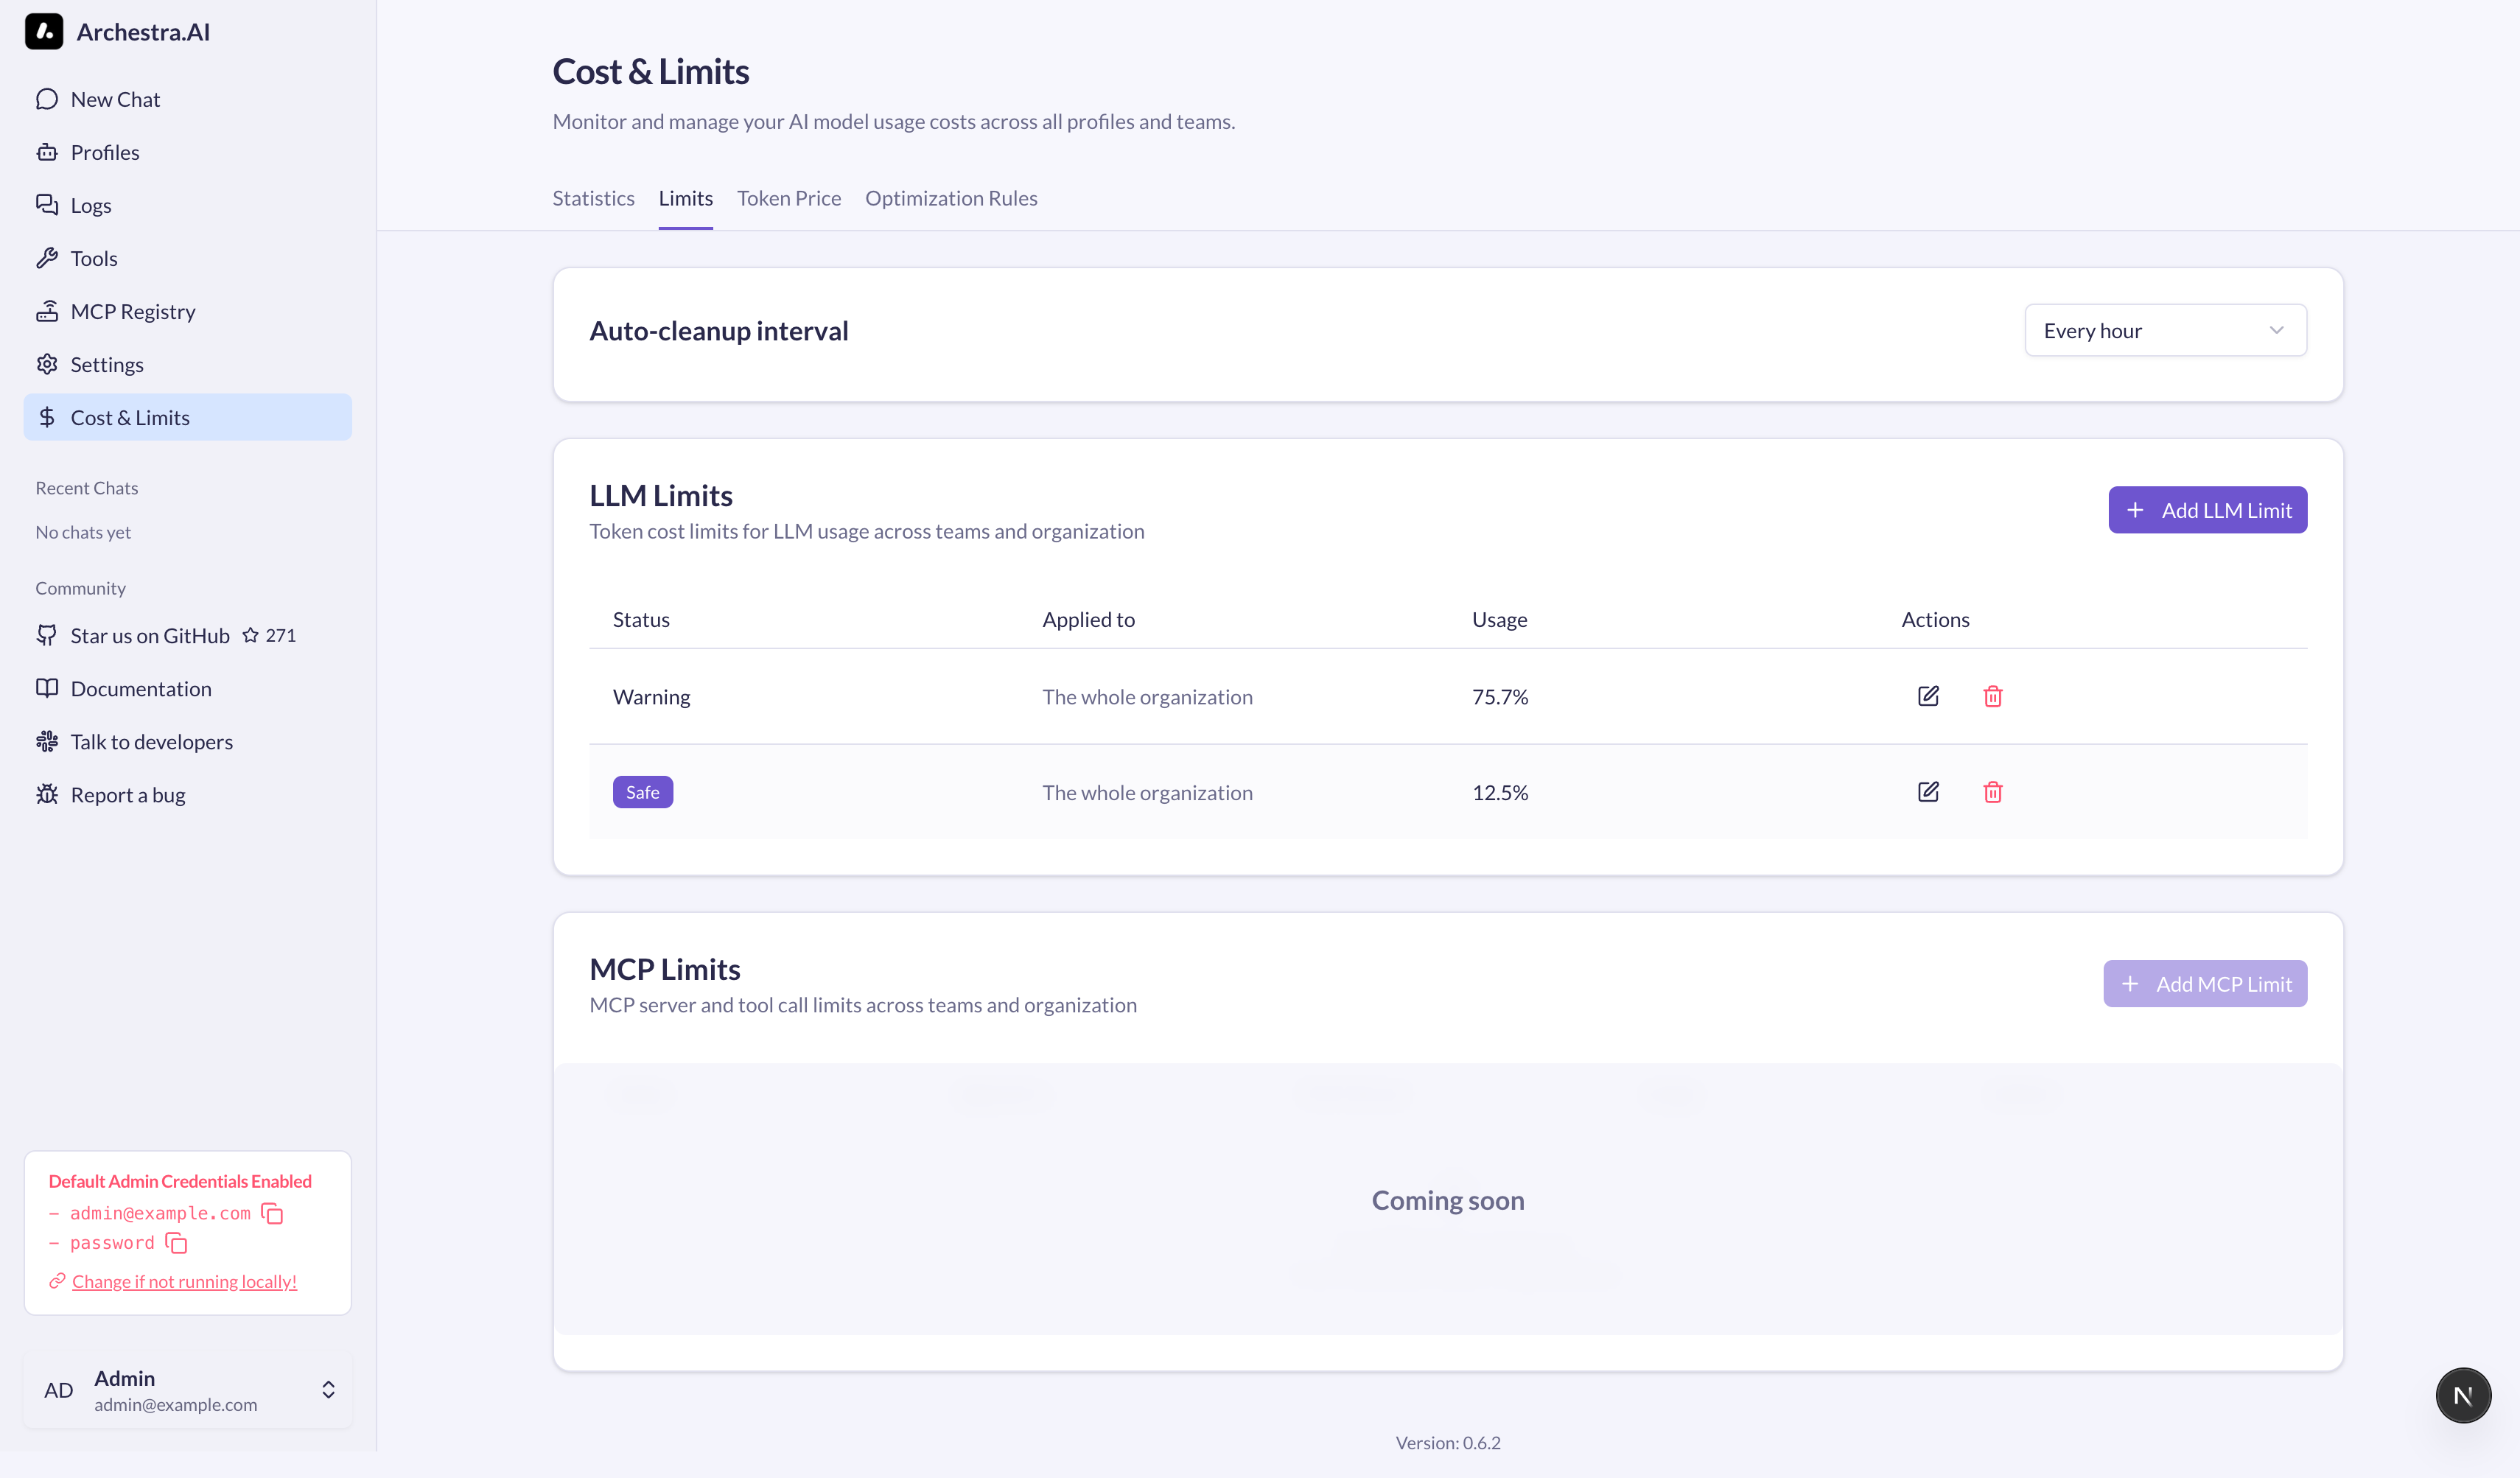Image resolution: width=2520 pixels, height=1478 pixels.
Task: Delete the Safe organization limit
Action: coord(1993,792)
